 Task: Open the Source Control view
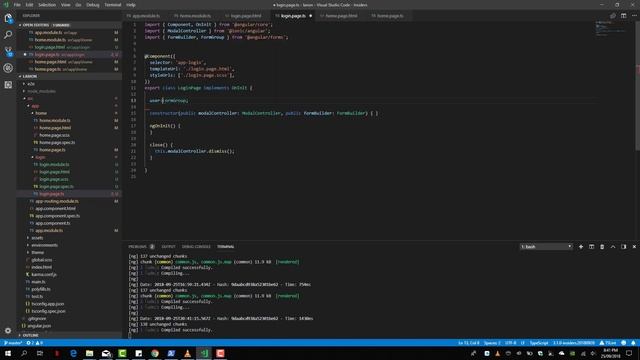point(8,51)
